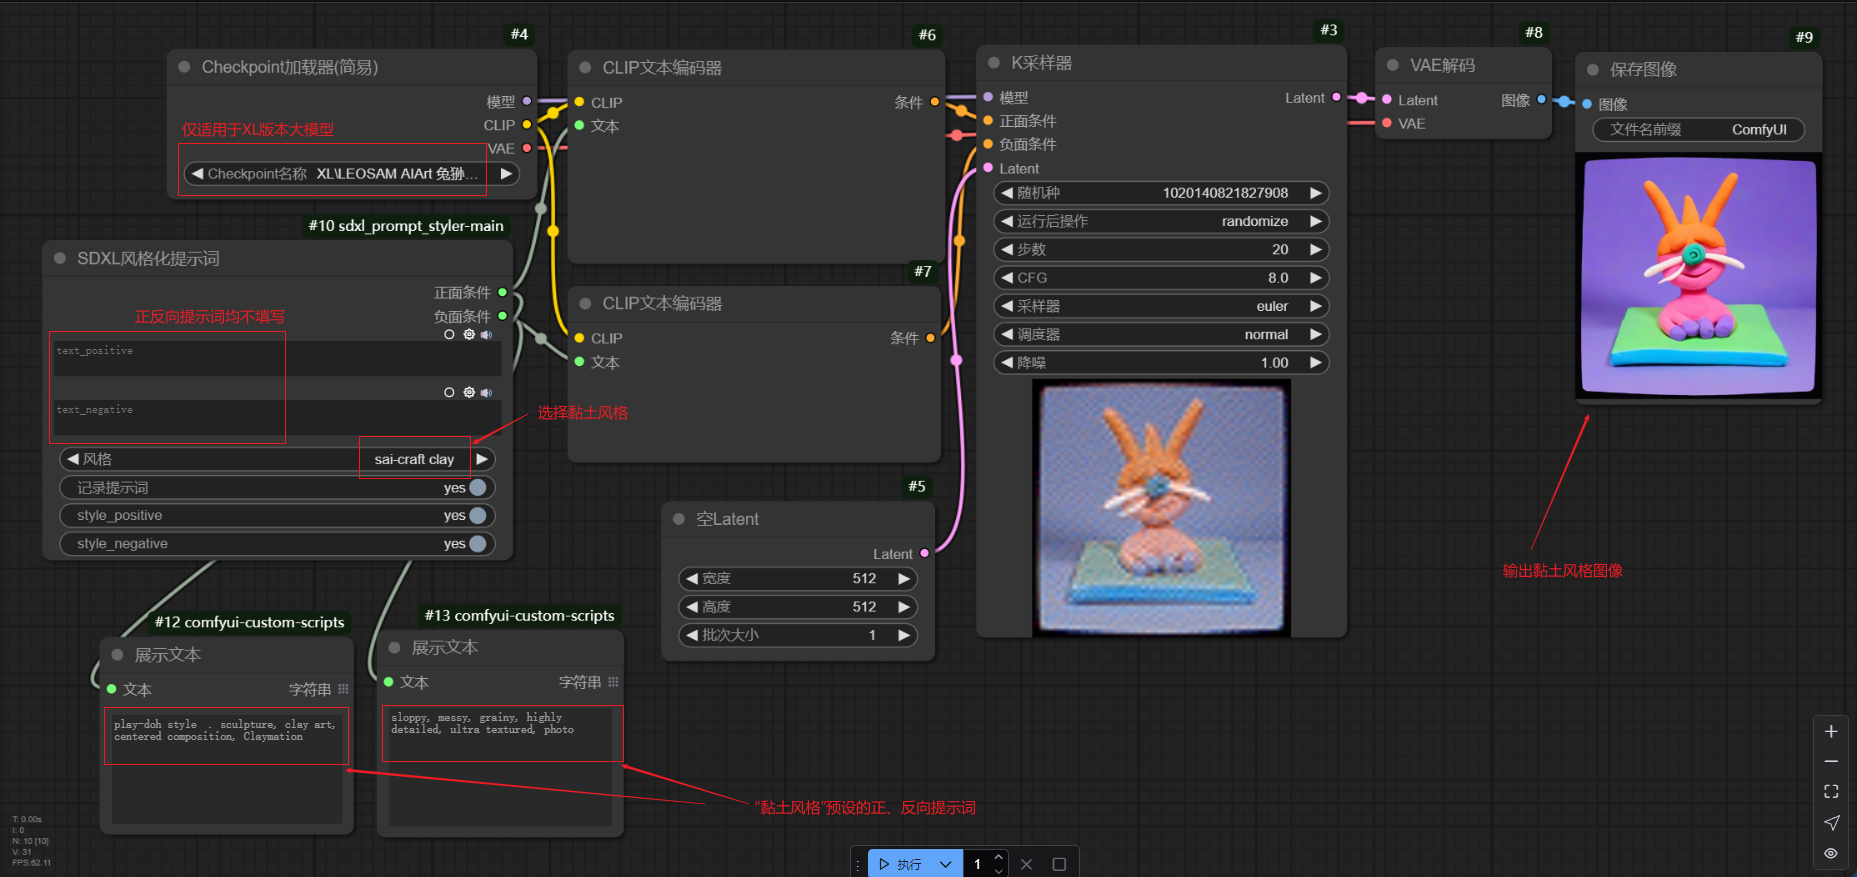The width and height of the screenshot is (1857, 877).
Task: Zoom in using the canvas plus button
Action: (1831, 732)
